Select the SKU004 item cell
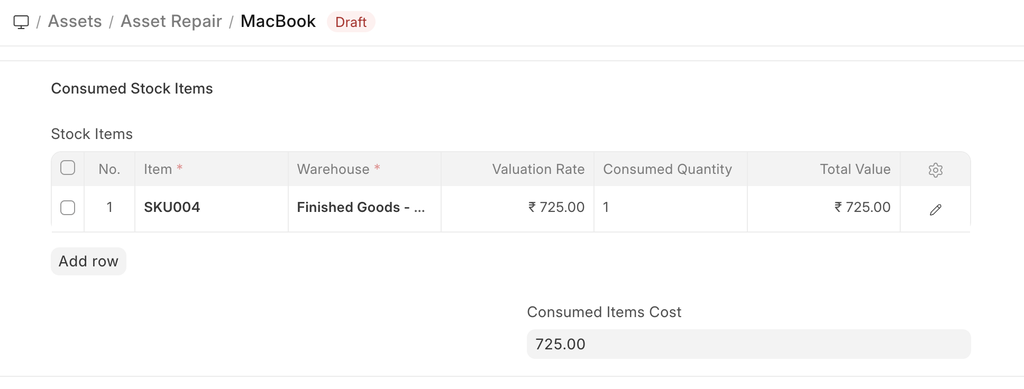The height and width of the screenshot is (389, 1024). point(212,208)
